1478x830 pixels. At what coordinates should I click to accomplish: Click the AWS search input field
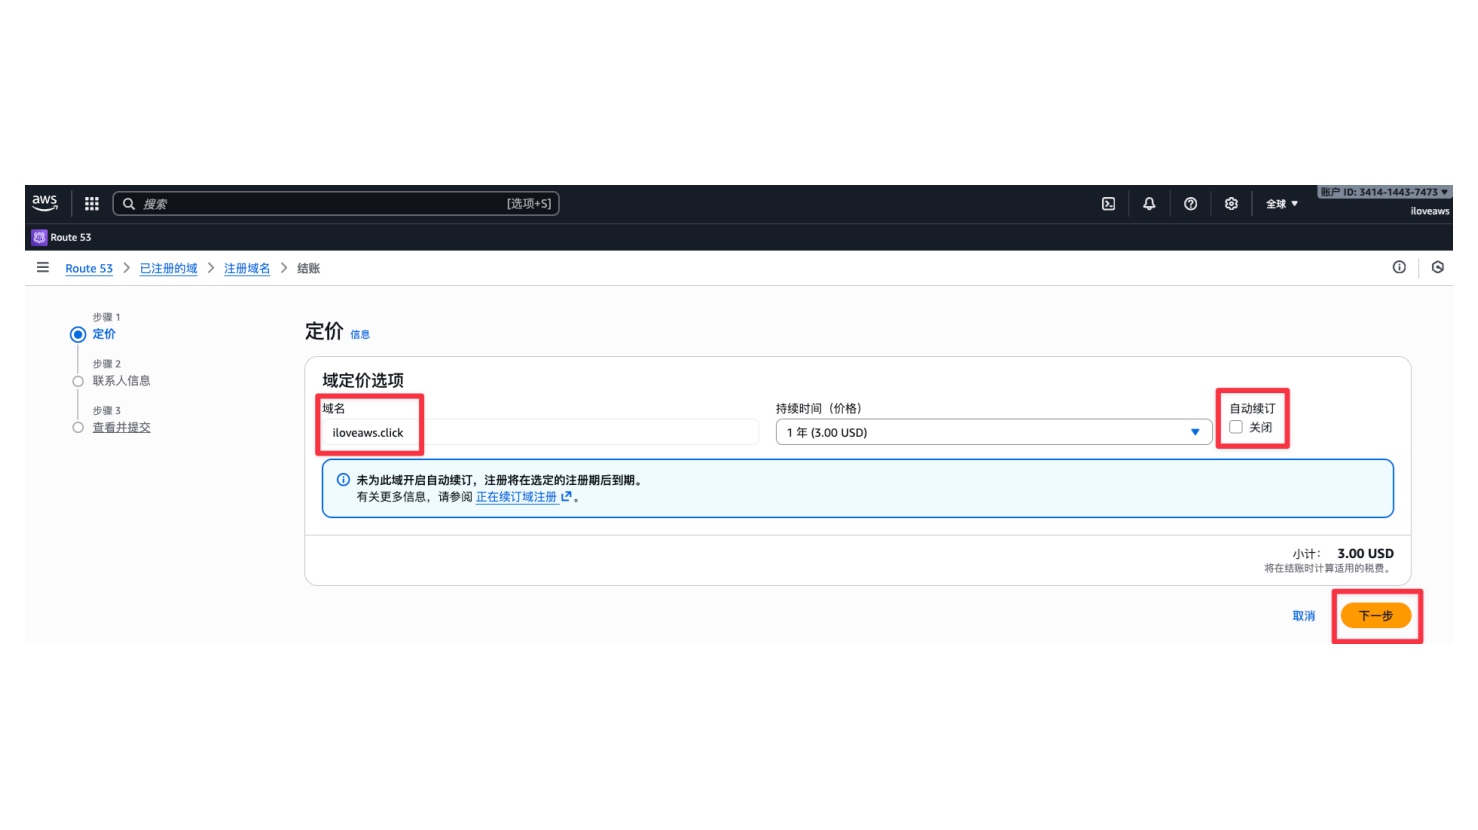pyautogui.click(x=320, y=204)
